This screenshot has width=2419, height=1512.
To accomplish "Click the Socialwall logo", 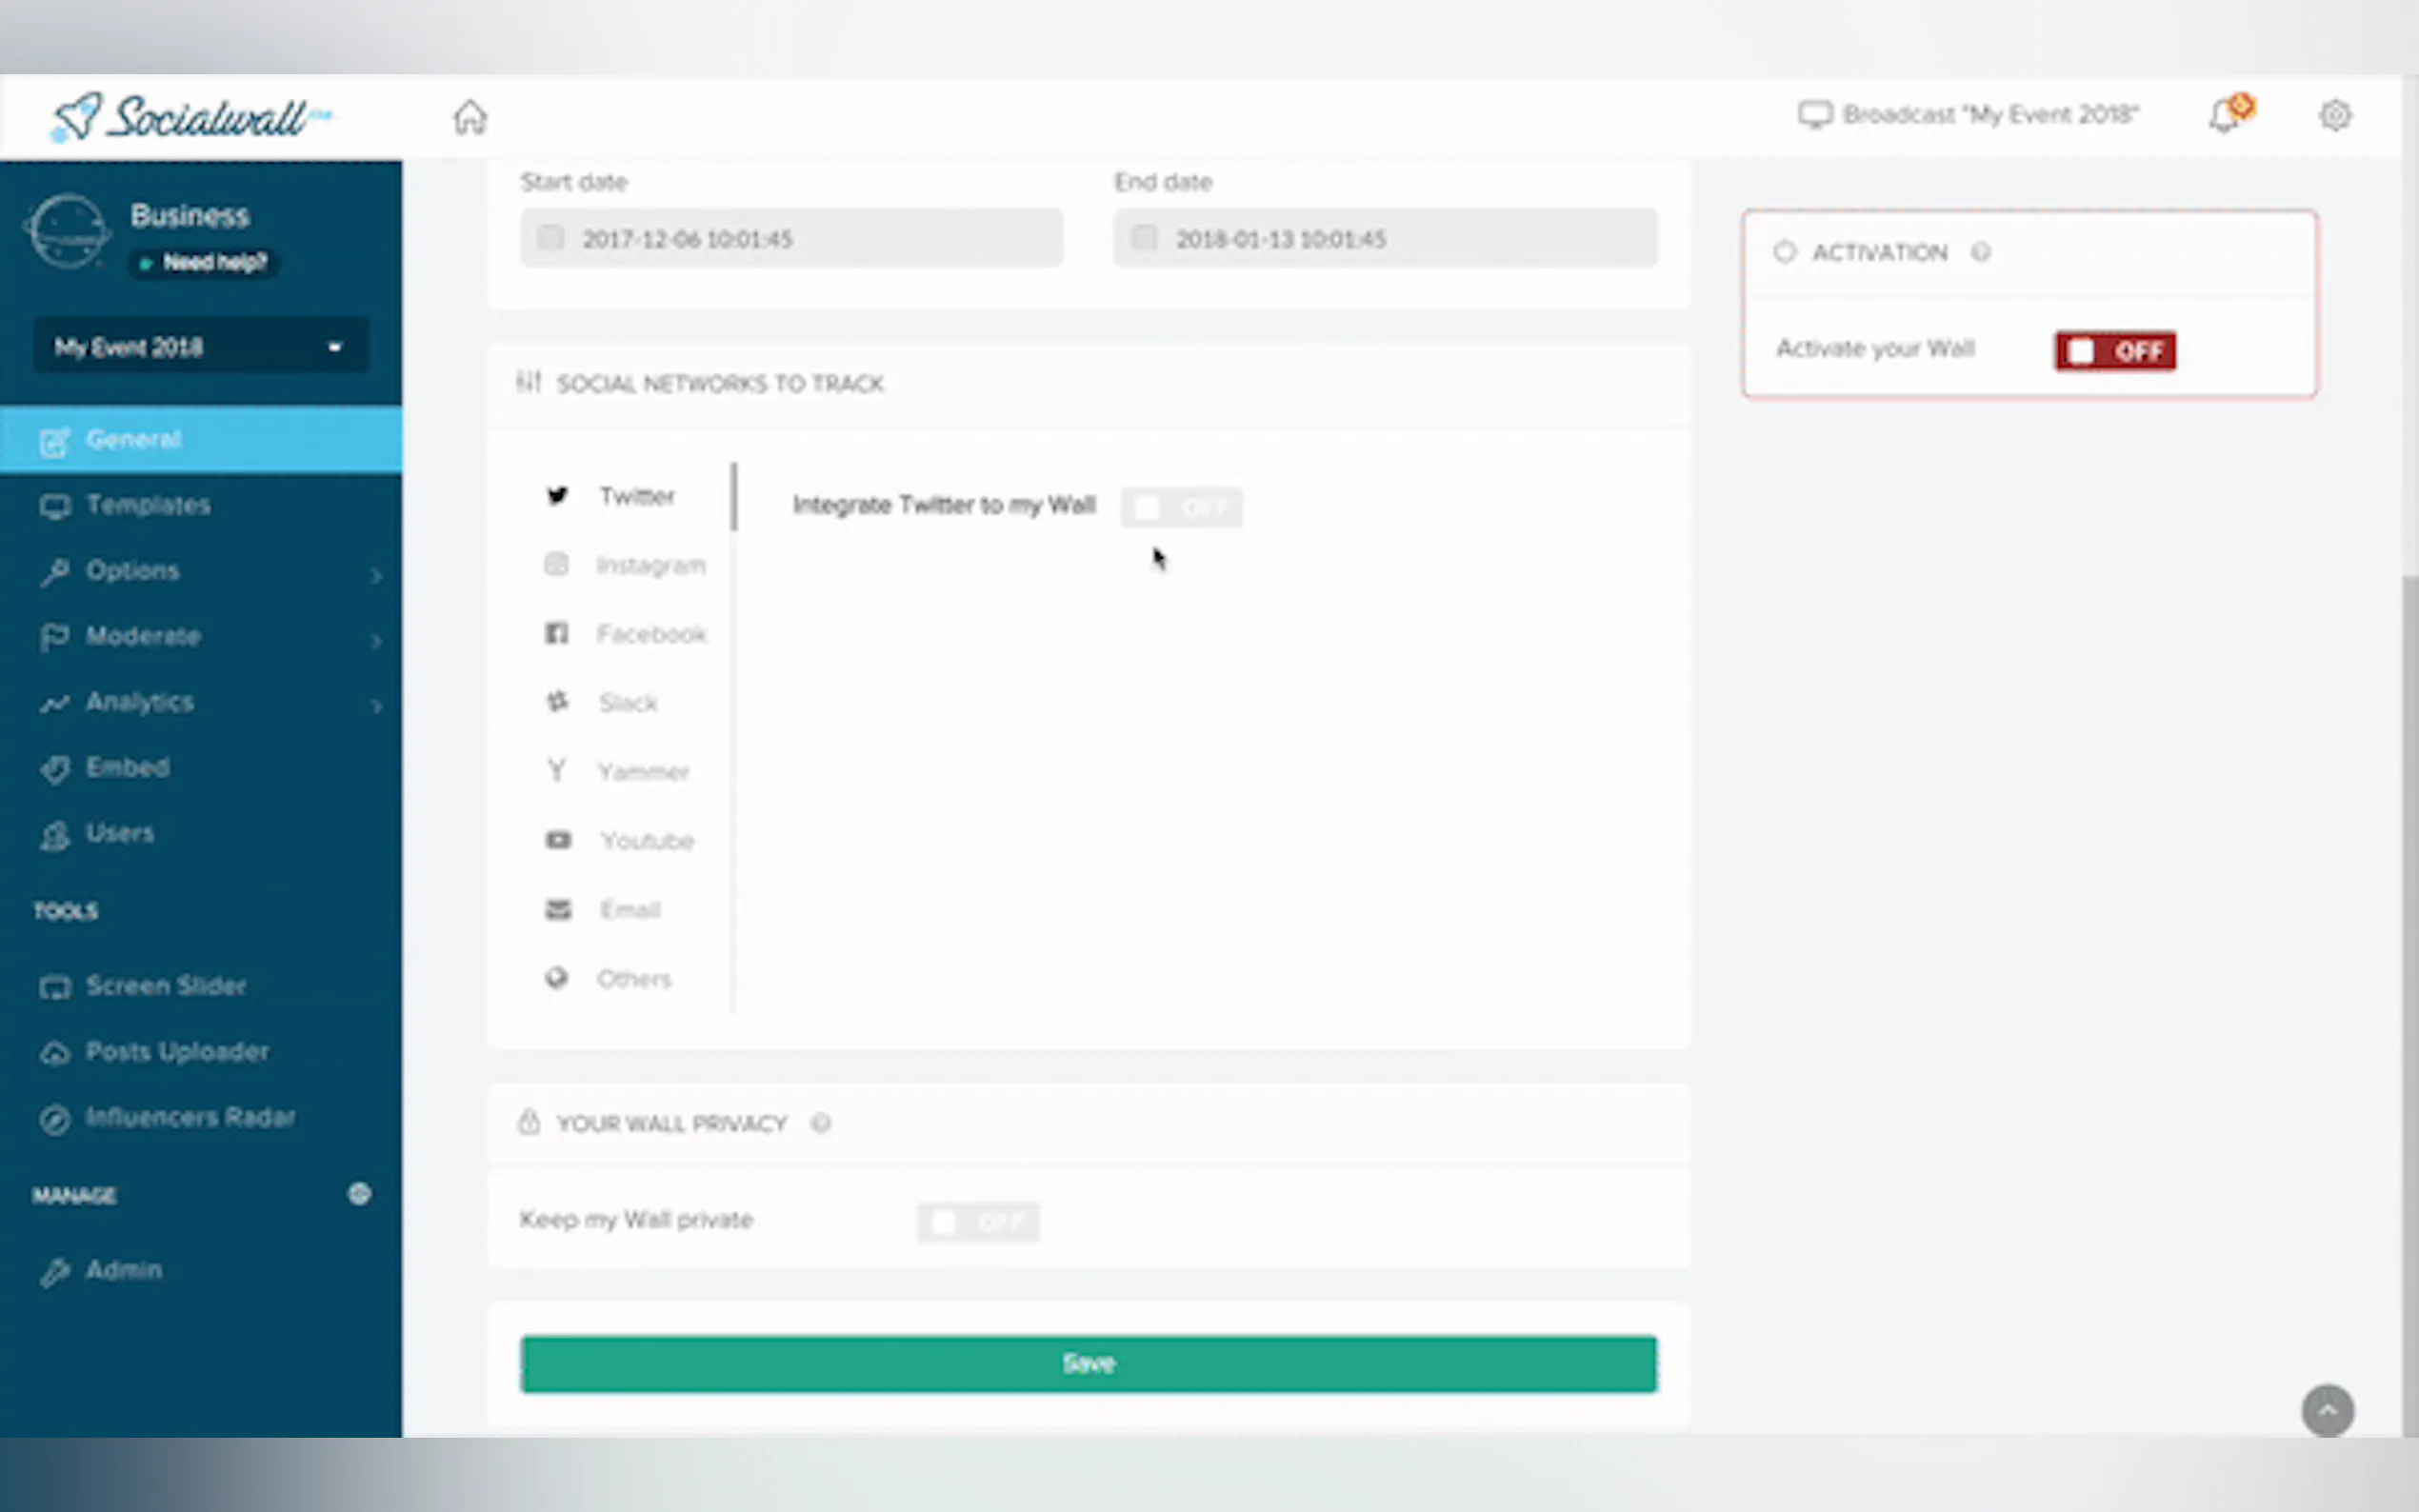I will [190, 118].
